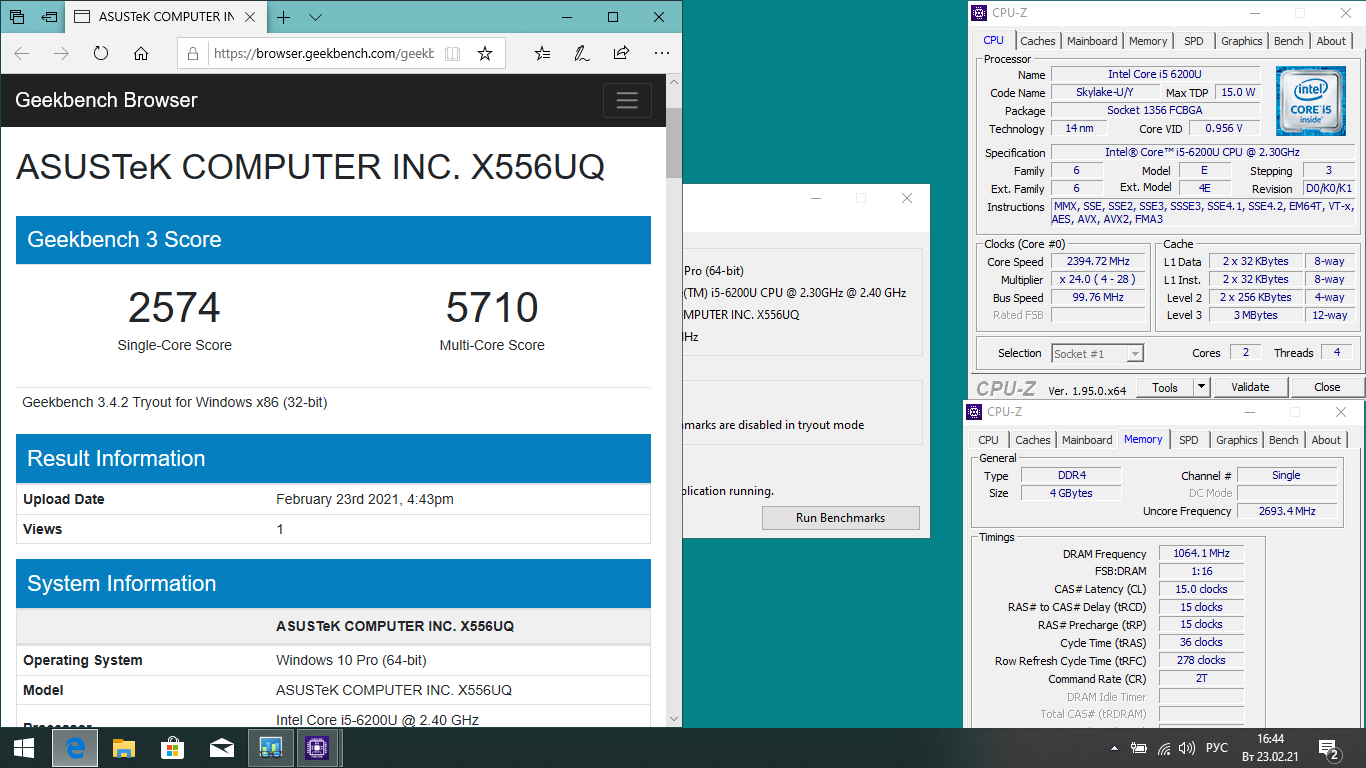Open SPD tab in upper CPU-Z

(1194, 41)
